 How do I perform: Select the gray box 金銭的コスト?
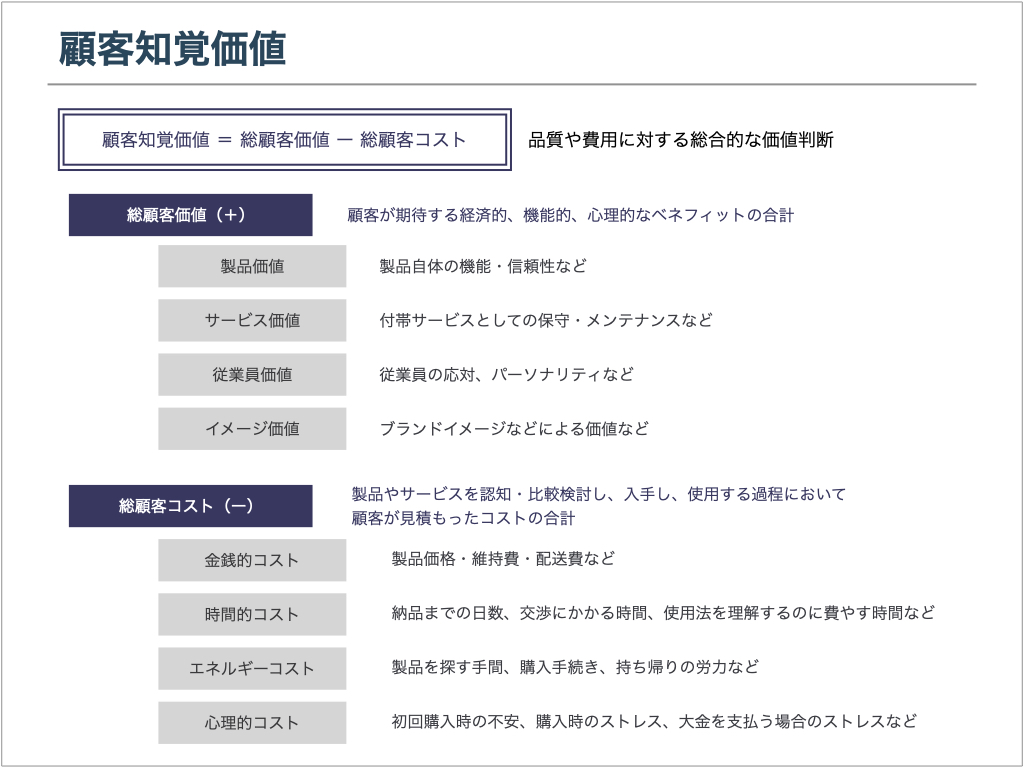point(252,560)
